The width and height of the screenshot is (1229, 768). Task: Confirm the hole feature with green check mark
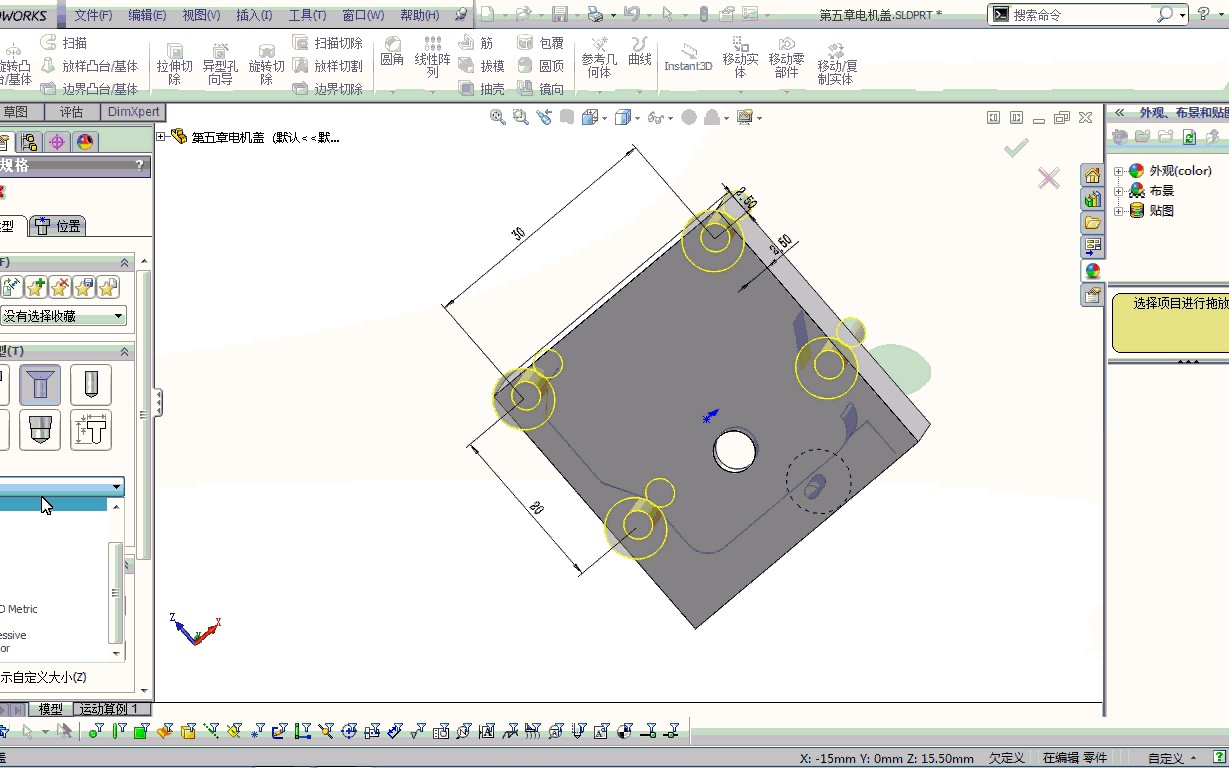1014,147
